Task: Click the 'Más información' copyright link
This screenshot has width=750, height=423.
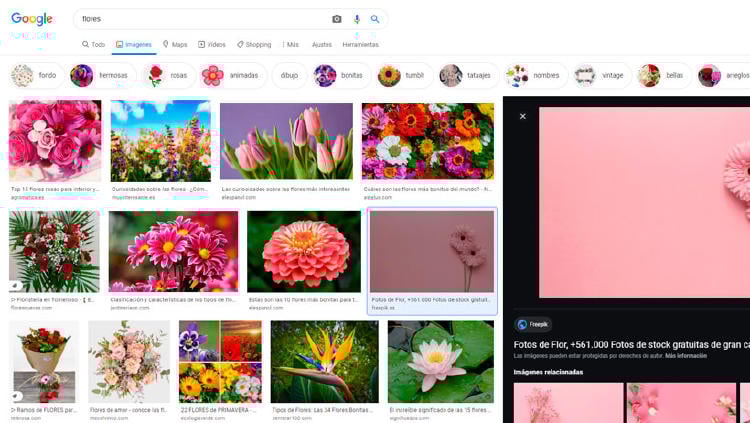Action: click(x=684, y=355)
